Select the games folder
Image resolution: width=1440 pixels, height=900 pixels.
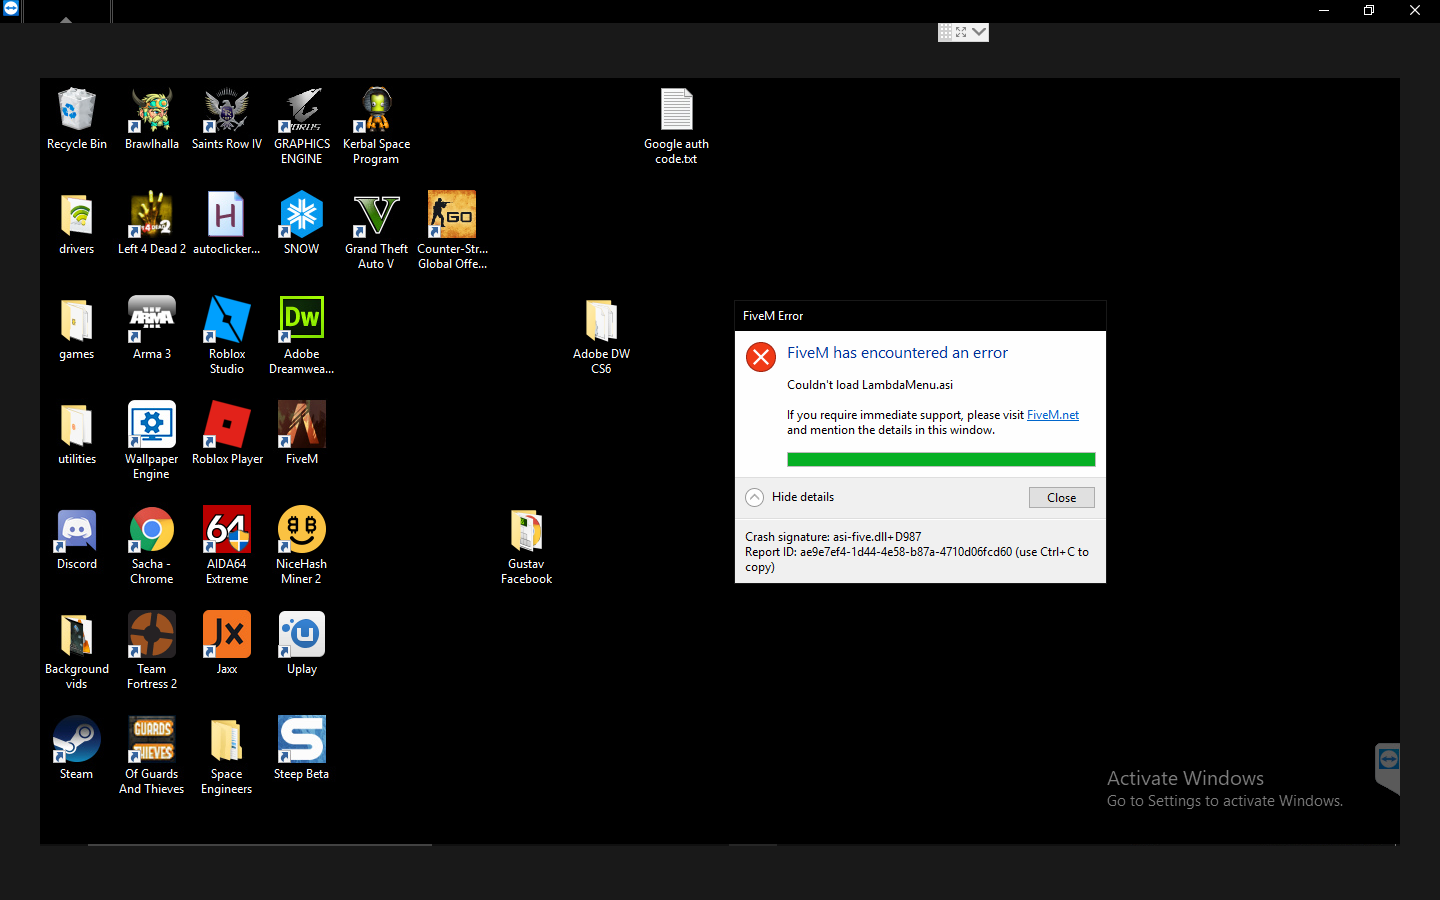(x=77, y=329)
